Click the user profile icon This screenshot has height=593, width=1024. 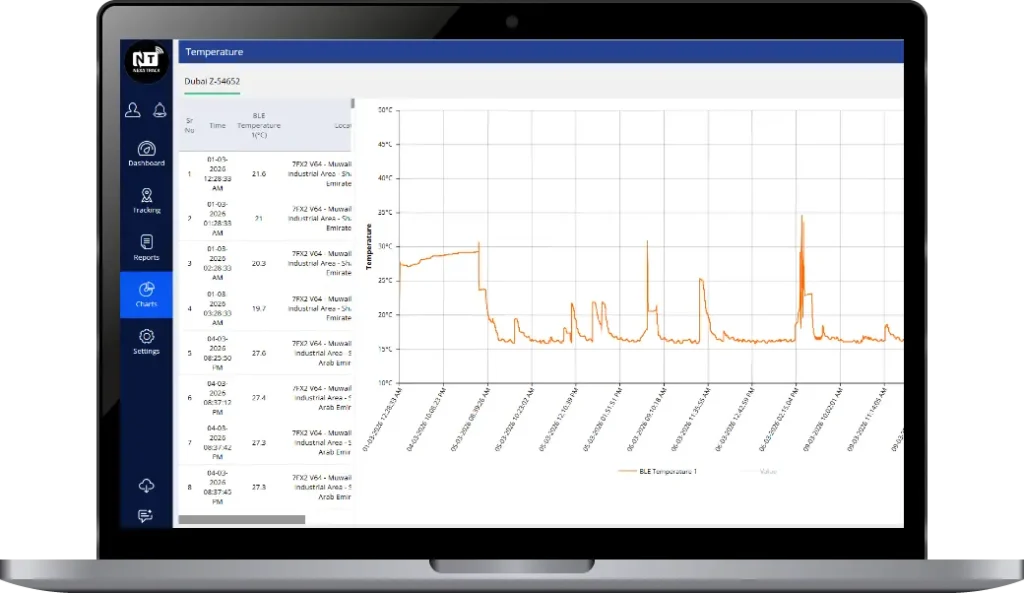click(x=133, y=110)
